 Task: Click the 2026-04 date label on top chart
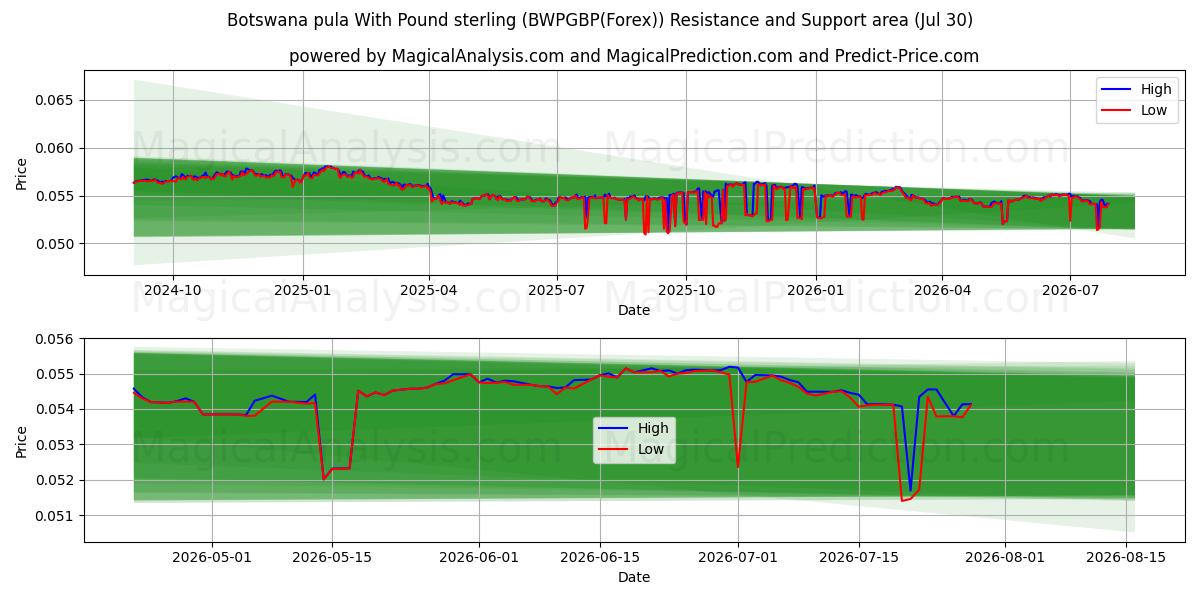(942, 291)
